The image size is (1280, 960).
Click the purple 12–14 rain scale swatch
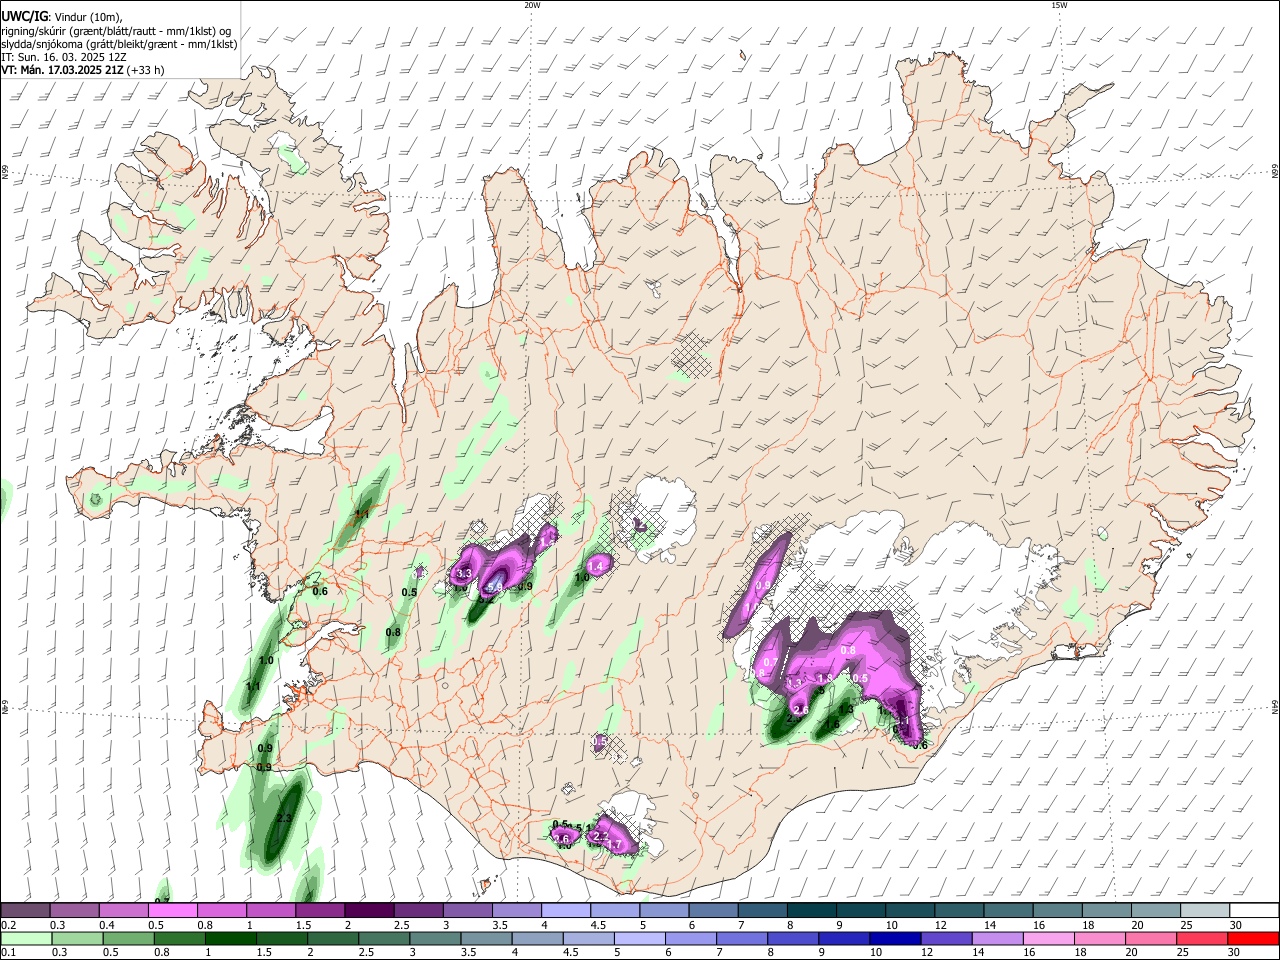point(946,938)
